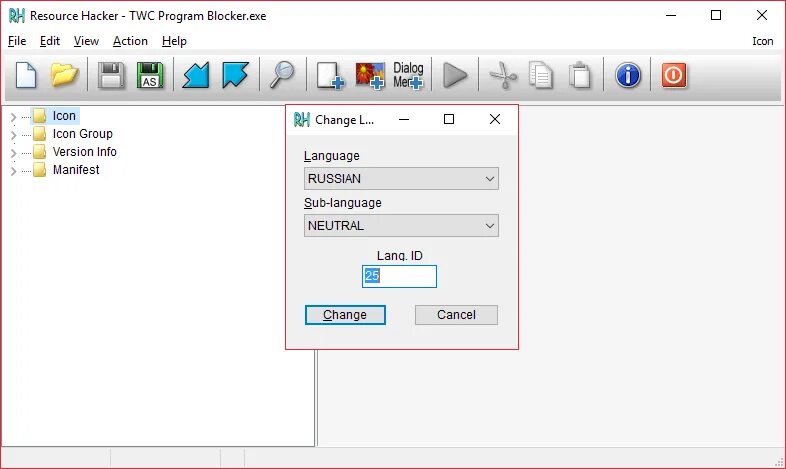Click the Change button
The image size is (786, 469).
click(345, 315)
